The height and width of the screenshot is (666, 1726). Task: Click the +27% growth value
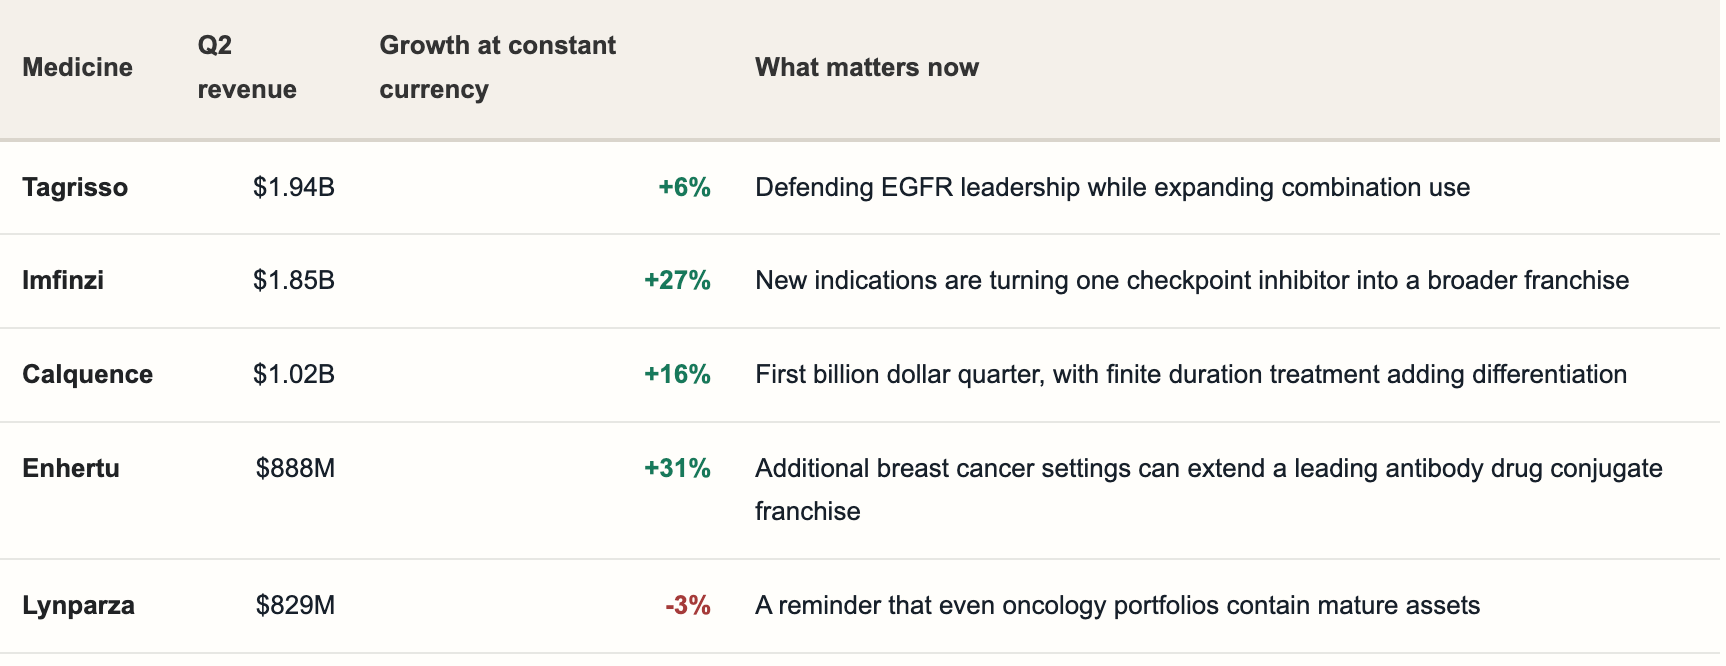coord(677,280)
